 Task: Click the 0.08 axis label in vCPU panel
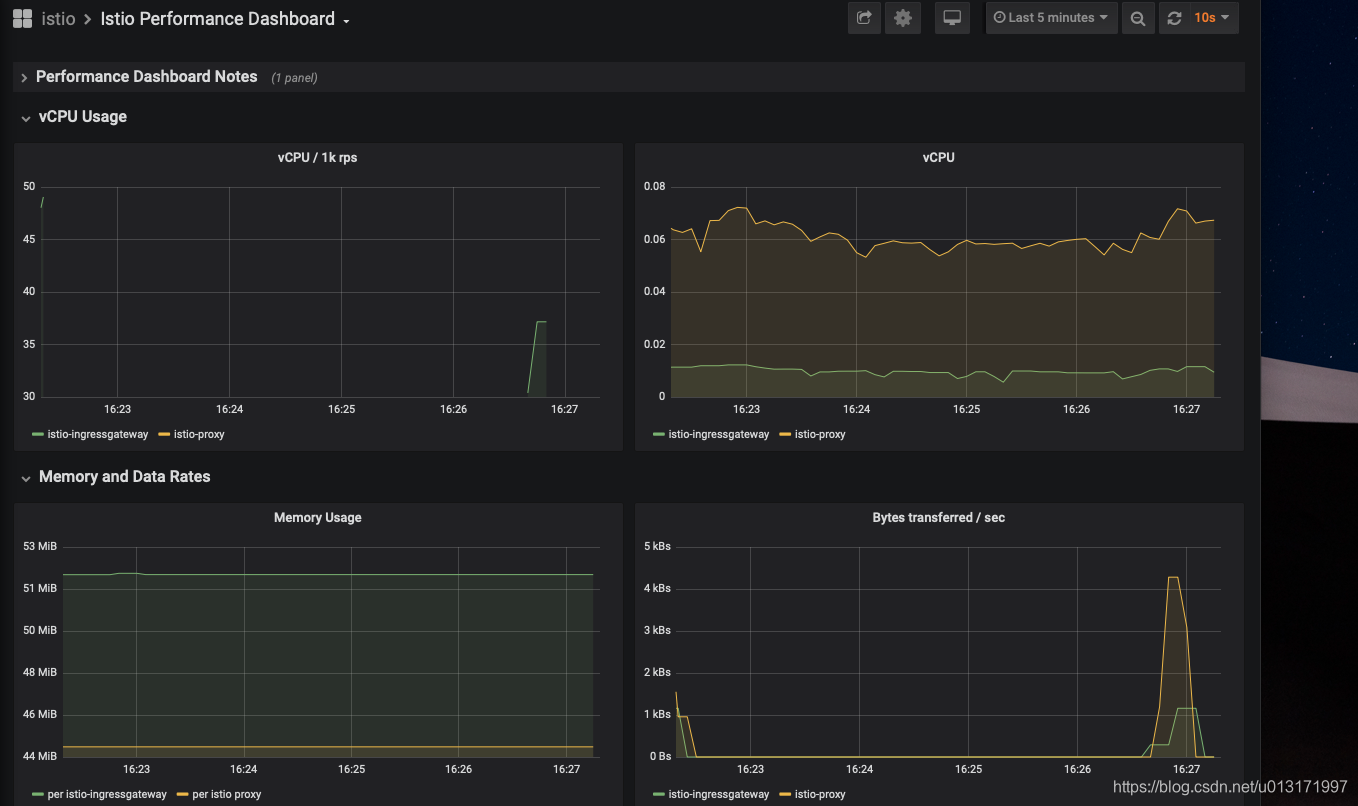pyautogui.click(x=654, y=187)
